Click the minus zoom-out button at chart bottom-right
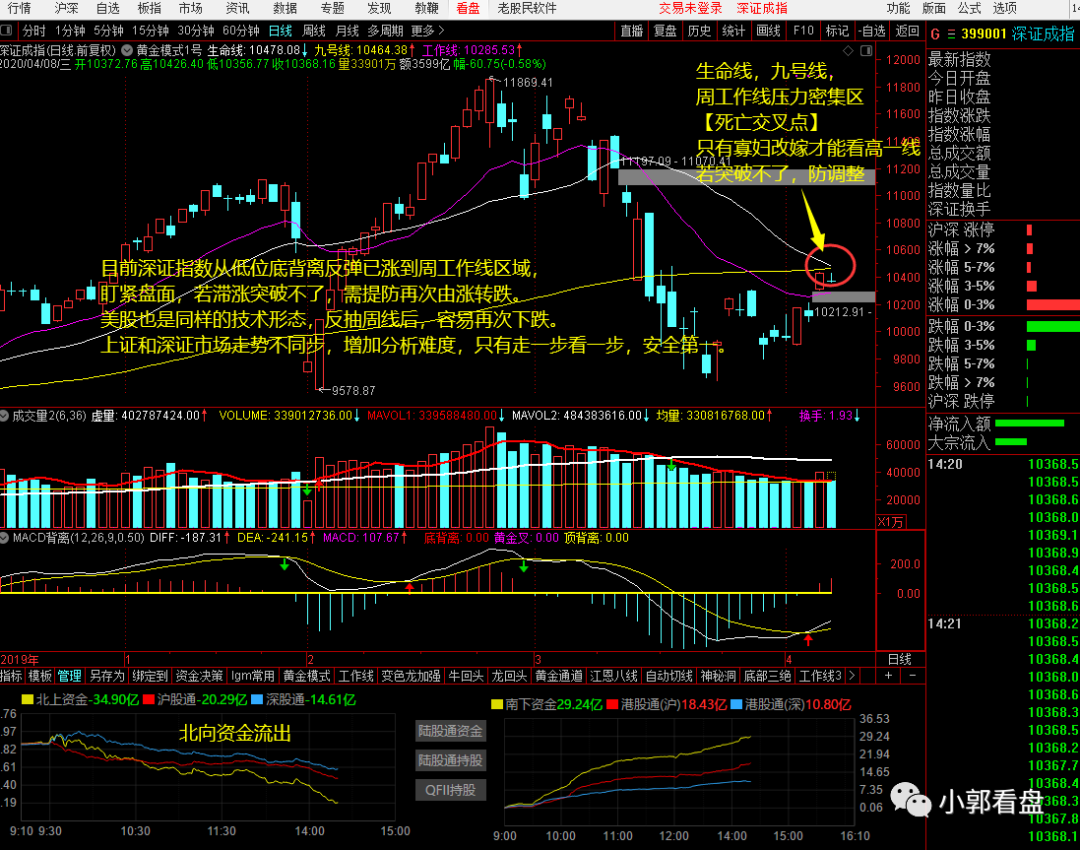The image size is (1080, 850). [913, 676]
